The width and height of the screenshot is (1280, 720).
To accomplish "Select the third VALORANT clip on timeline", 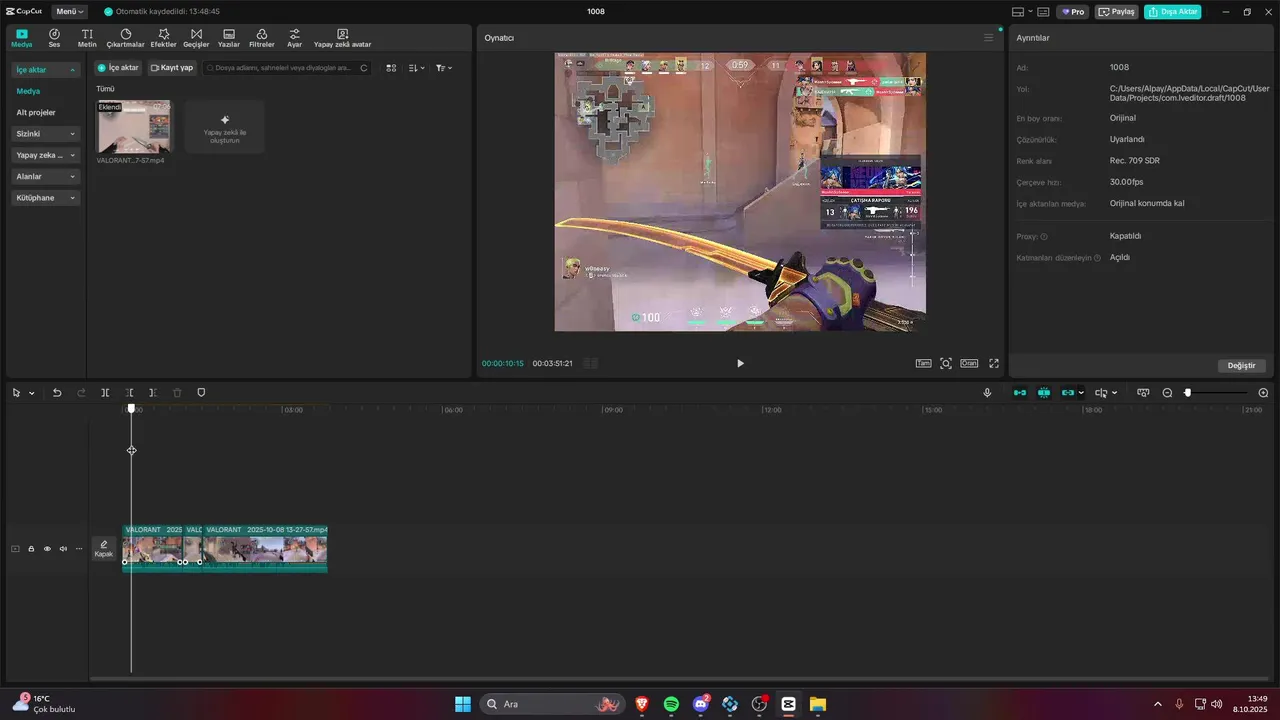I will (265, 549).
